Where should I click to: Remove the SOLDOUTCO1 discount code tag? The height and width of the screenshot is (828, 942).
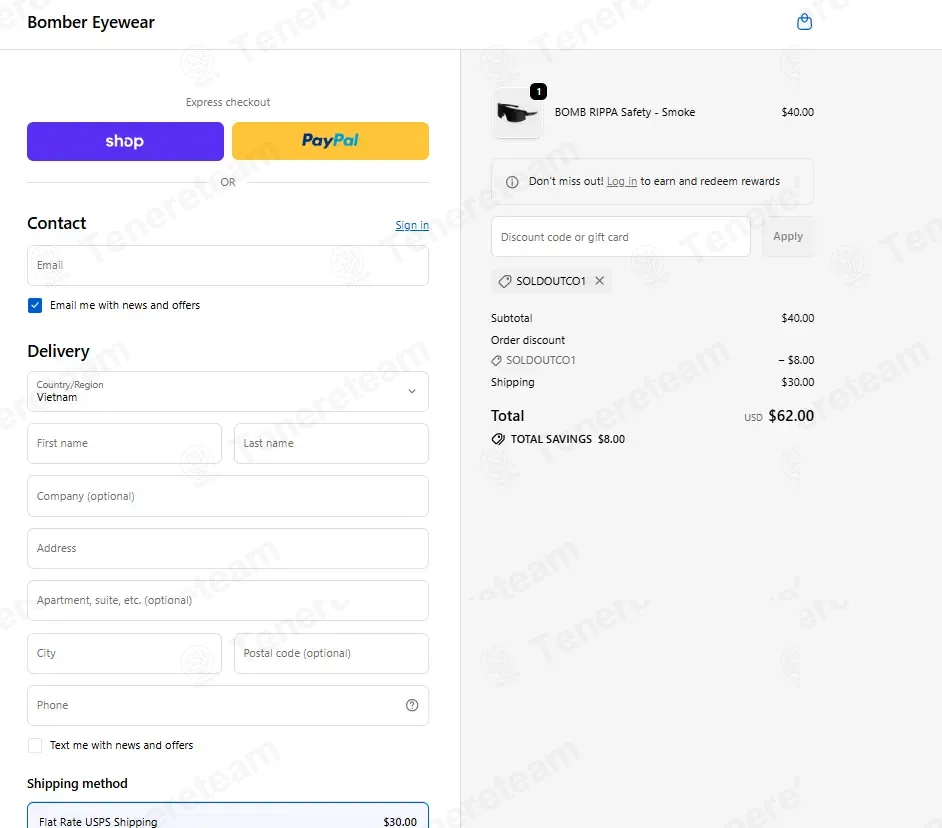click(x=599, y=281)
